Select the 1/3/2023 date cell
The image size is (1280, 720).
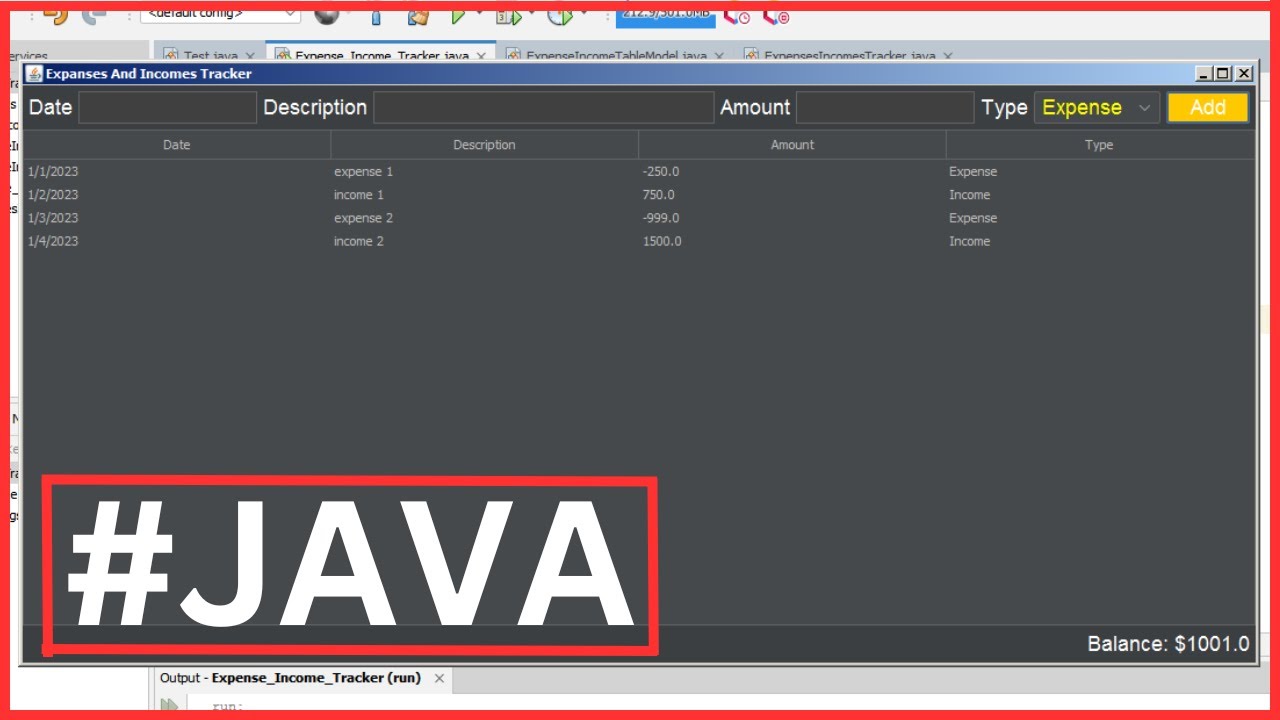176,218
